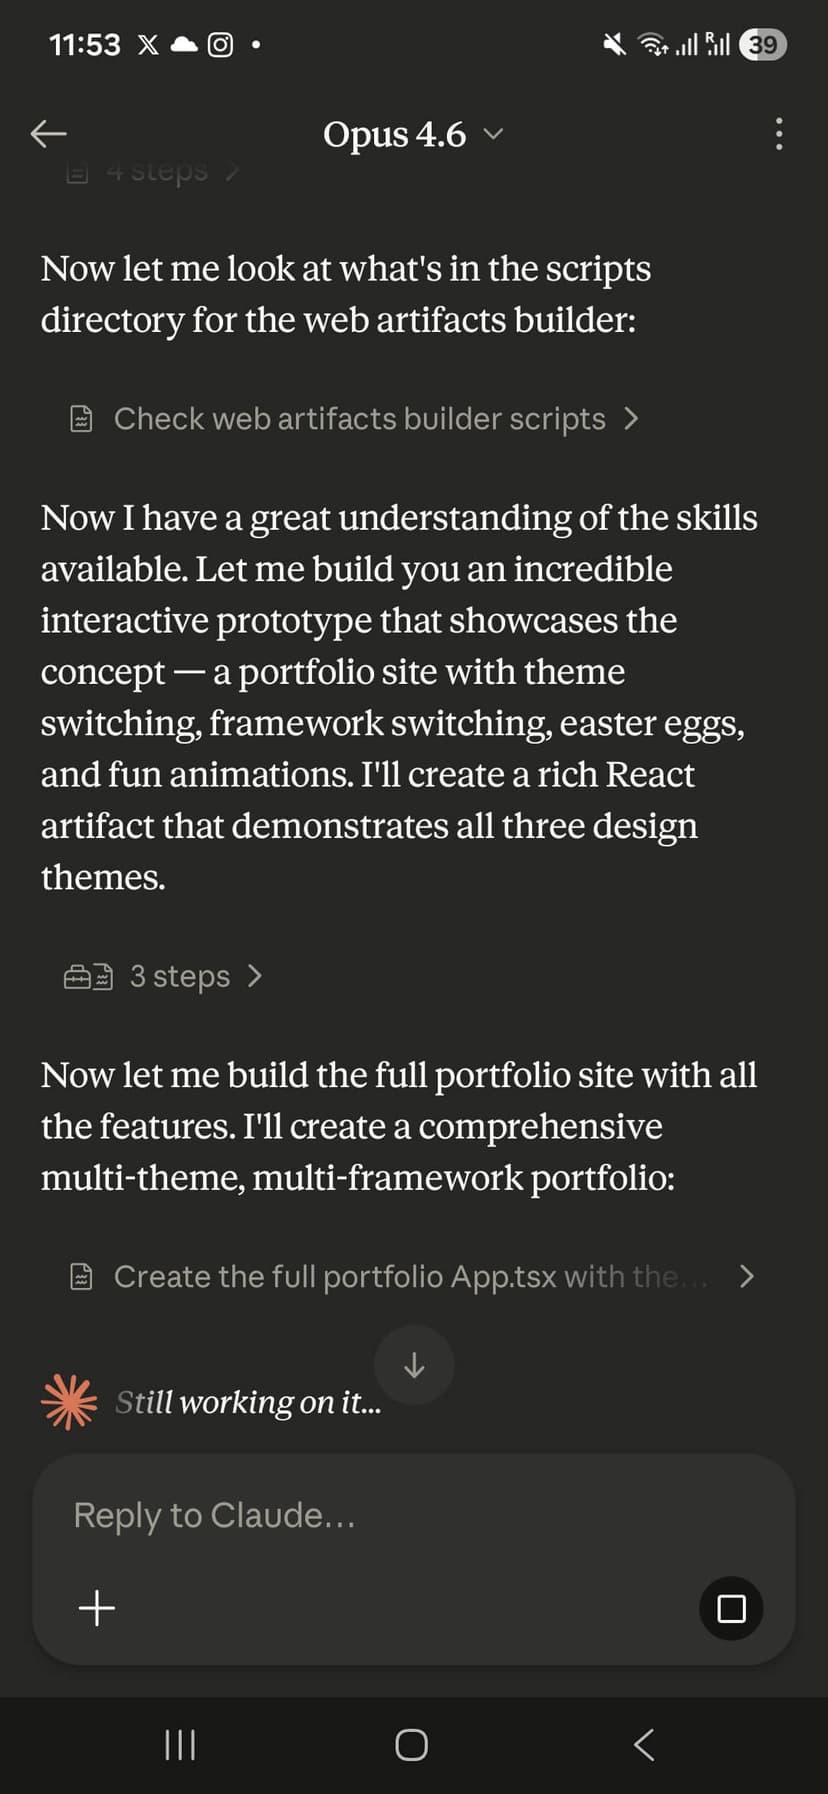Image resolution: width=828 pixels, height=1794 pixels.
Task: Tap the X notification icon in status bar
Action: coord(148,45)
